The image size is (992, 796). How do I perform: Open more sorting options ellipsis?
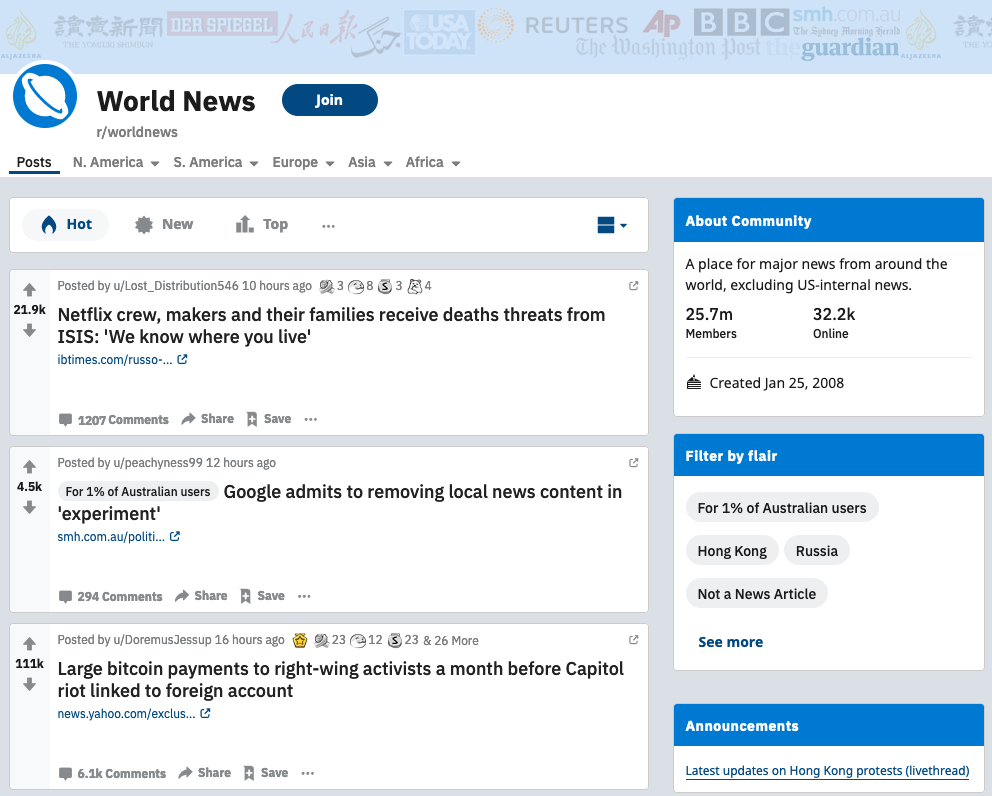(328, 226)
